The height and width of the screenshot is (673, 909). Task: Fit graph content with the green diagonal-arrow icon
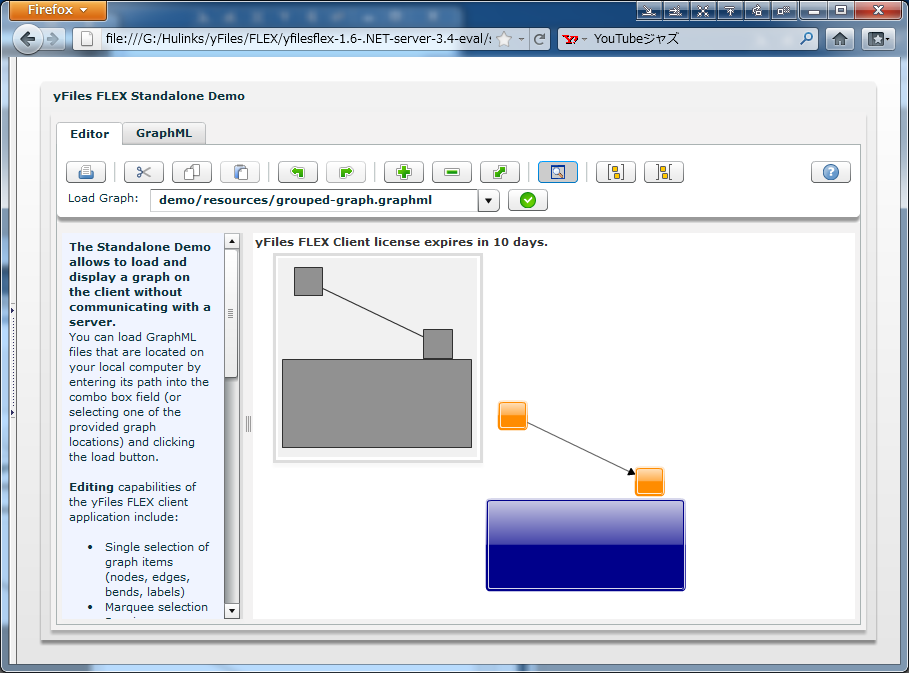tap(500, 172)
